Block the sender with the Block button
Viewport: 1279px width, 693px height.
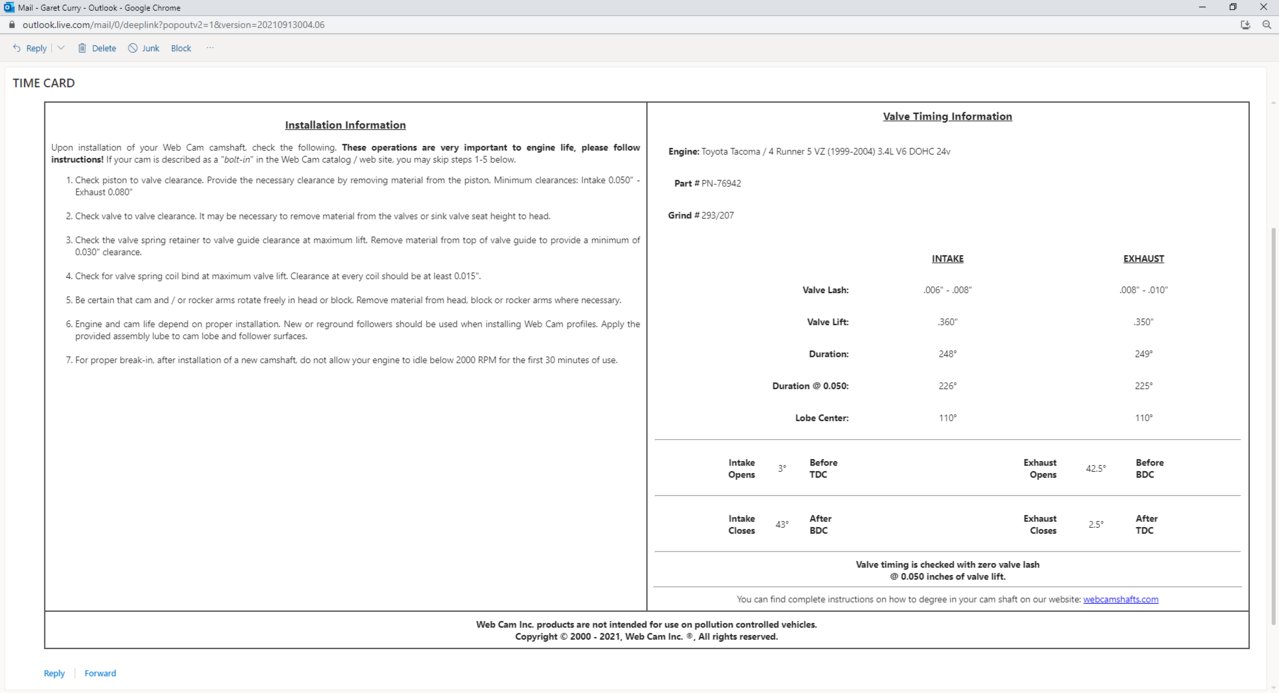coord(181,48)
